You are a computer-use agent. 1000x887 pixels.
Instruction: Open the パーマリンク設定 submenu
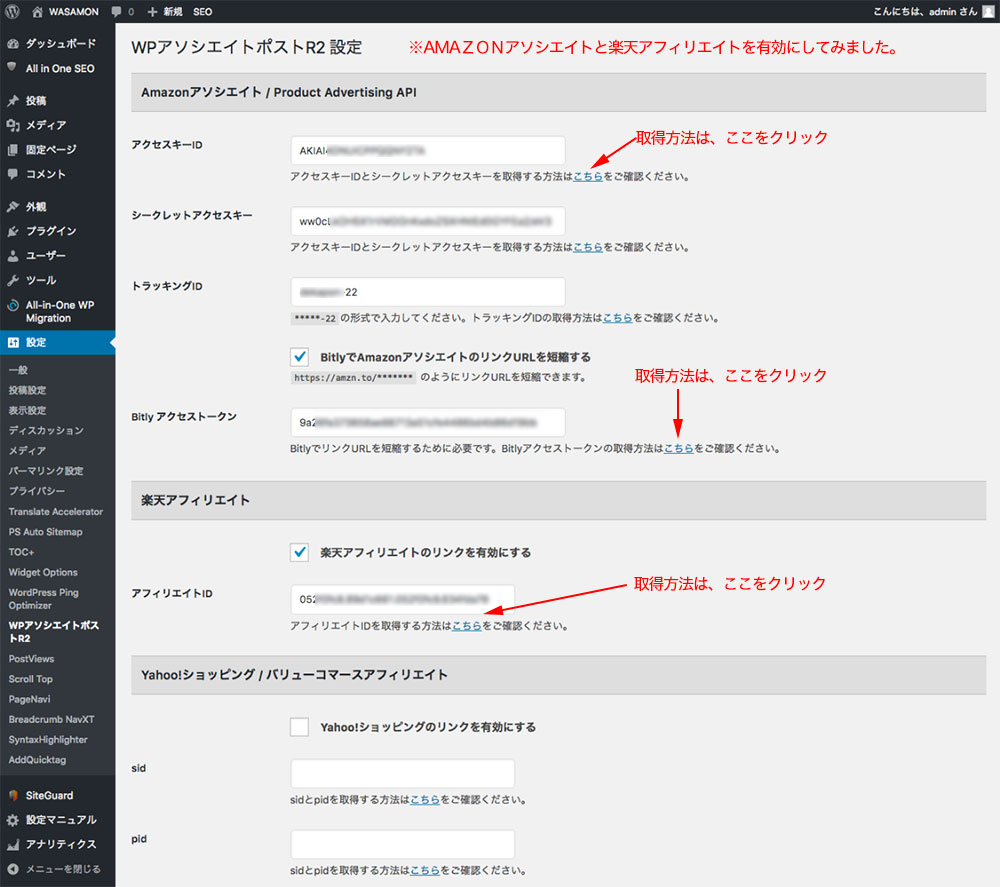tap(46, 471)
